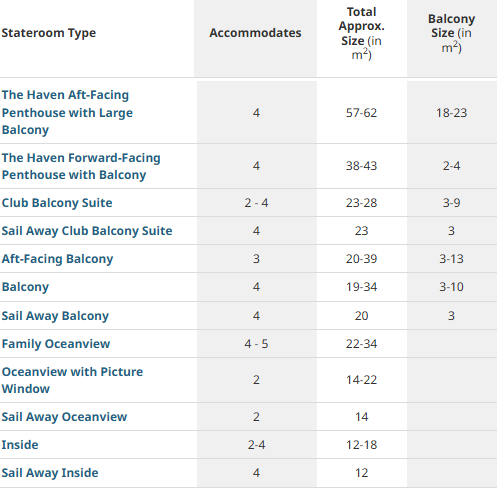The width and height of the screenshot is (501, 489).
Task: Click the Aft-Facing Balcony stateroom link
Action: pyautogui.click(x=57, y=259)
